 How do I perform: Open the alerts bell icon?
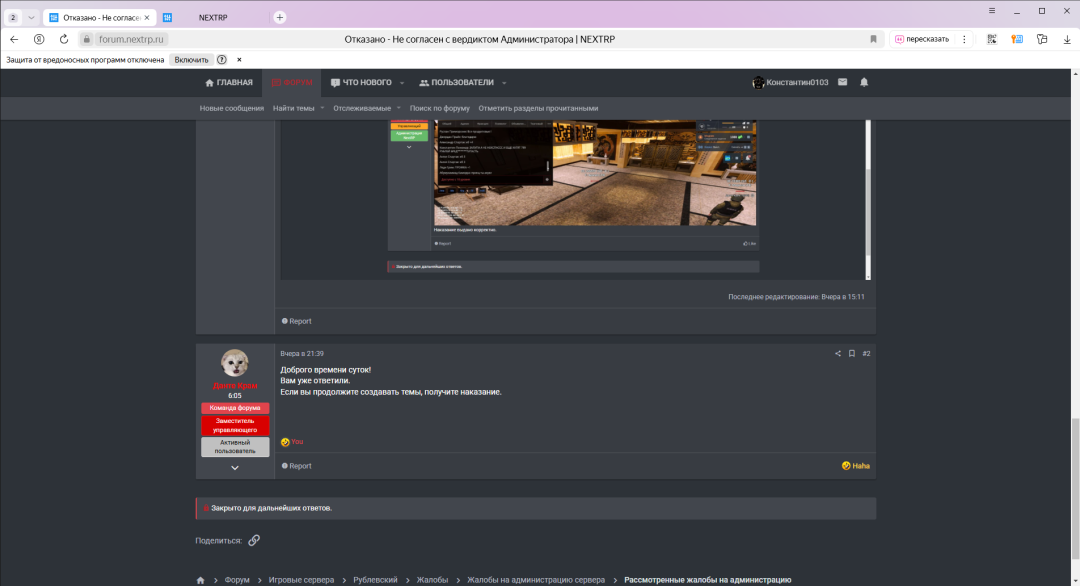864,82
